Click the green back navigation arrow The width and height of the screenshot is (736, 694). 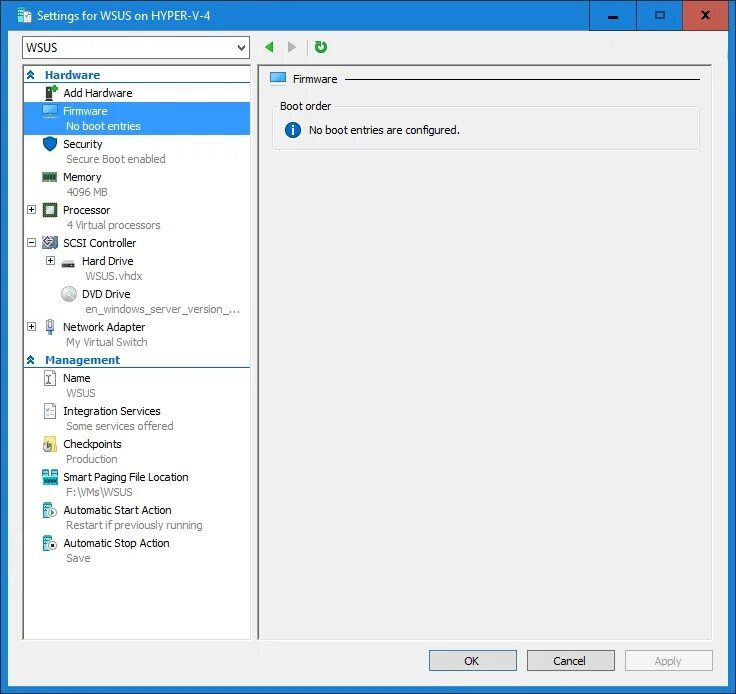(269, 47)
